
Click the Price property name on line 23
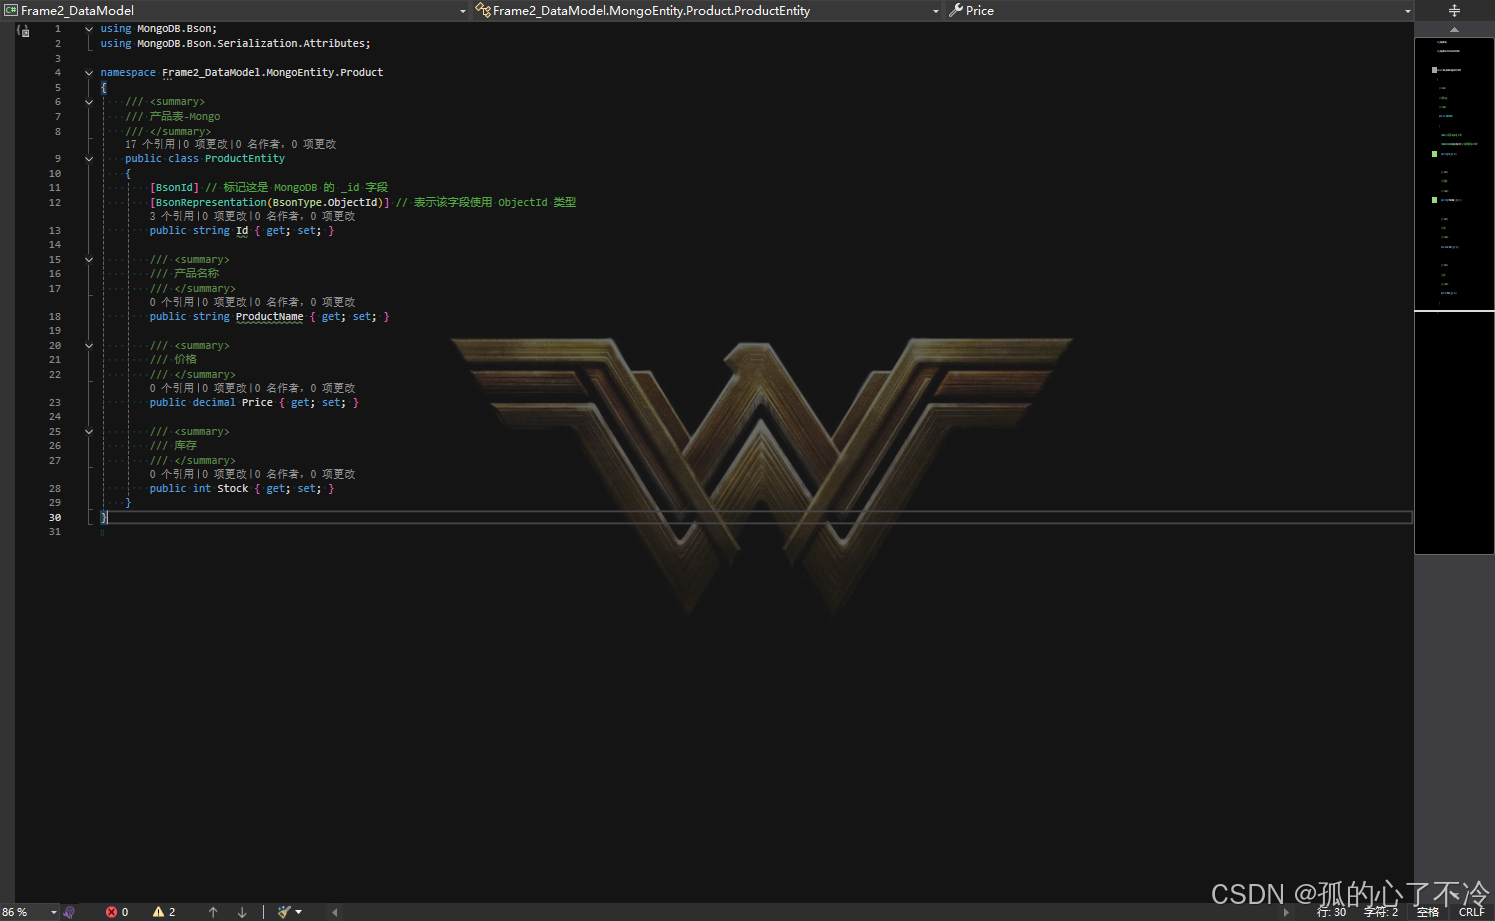[257, 403]
